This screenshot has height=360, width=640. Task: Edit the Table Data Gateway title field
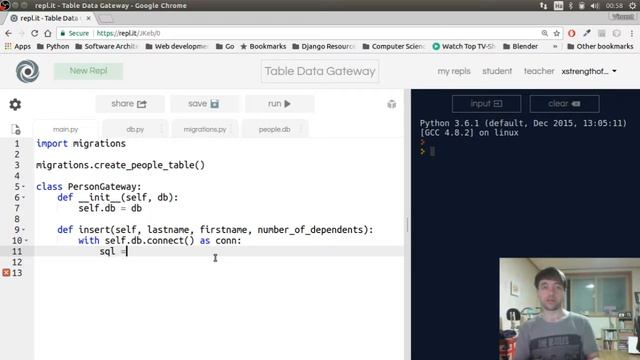320,71
